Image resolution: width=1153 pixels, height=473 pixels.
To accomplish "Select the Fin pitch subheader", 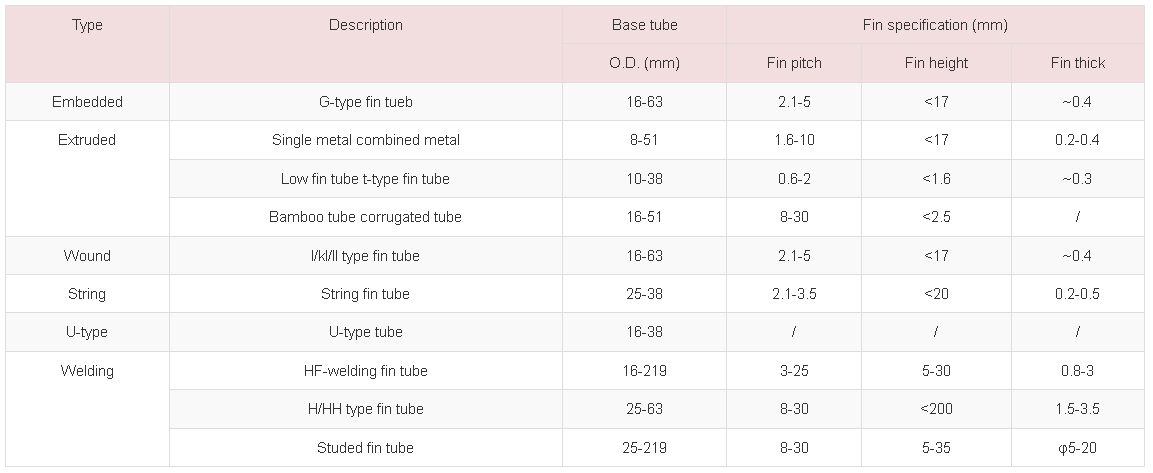I will point(794,63).
